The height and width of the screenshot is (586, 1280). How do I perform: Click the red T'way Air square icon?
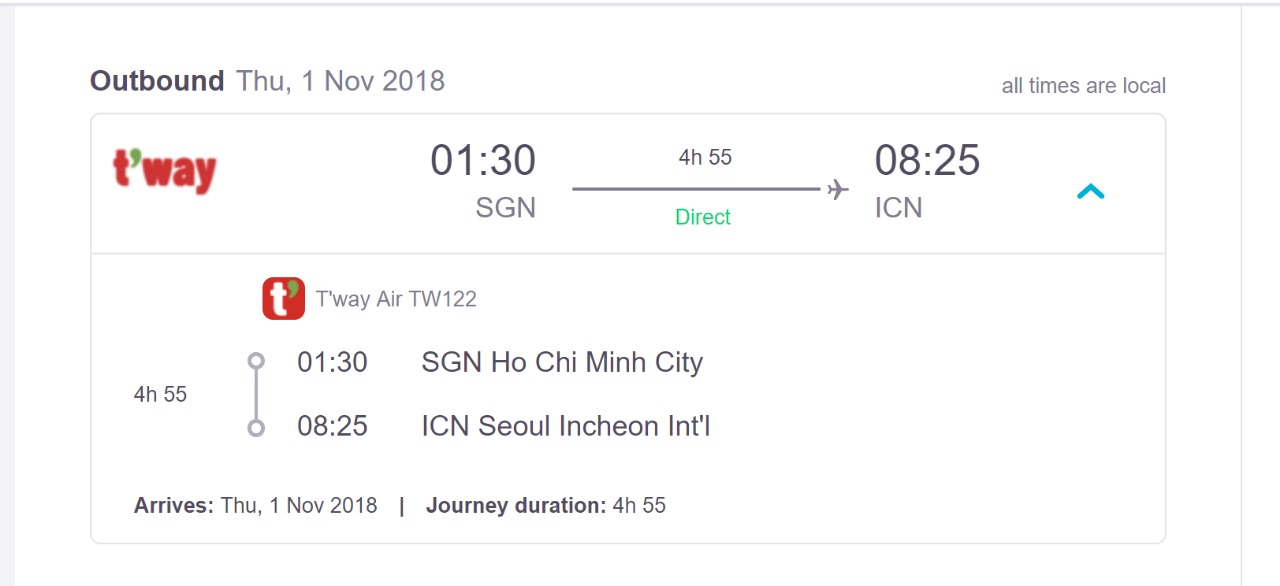tap(283, 299)
